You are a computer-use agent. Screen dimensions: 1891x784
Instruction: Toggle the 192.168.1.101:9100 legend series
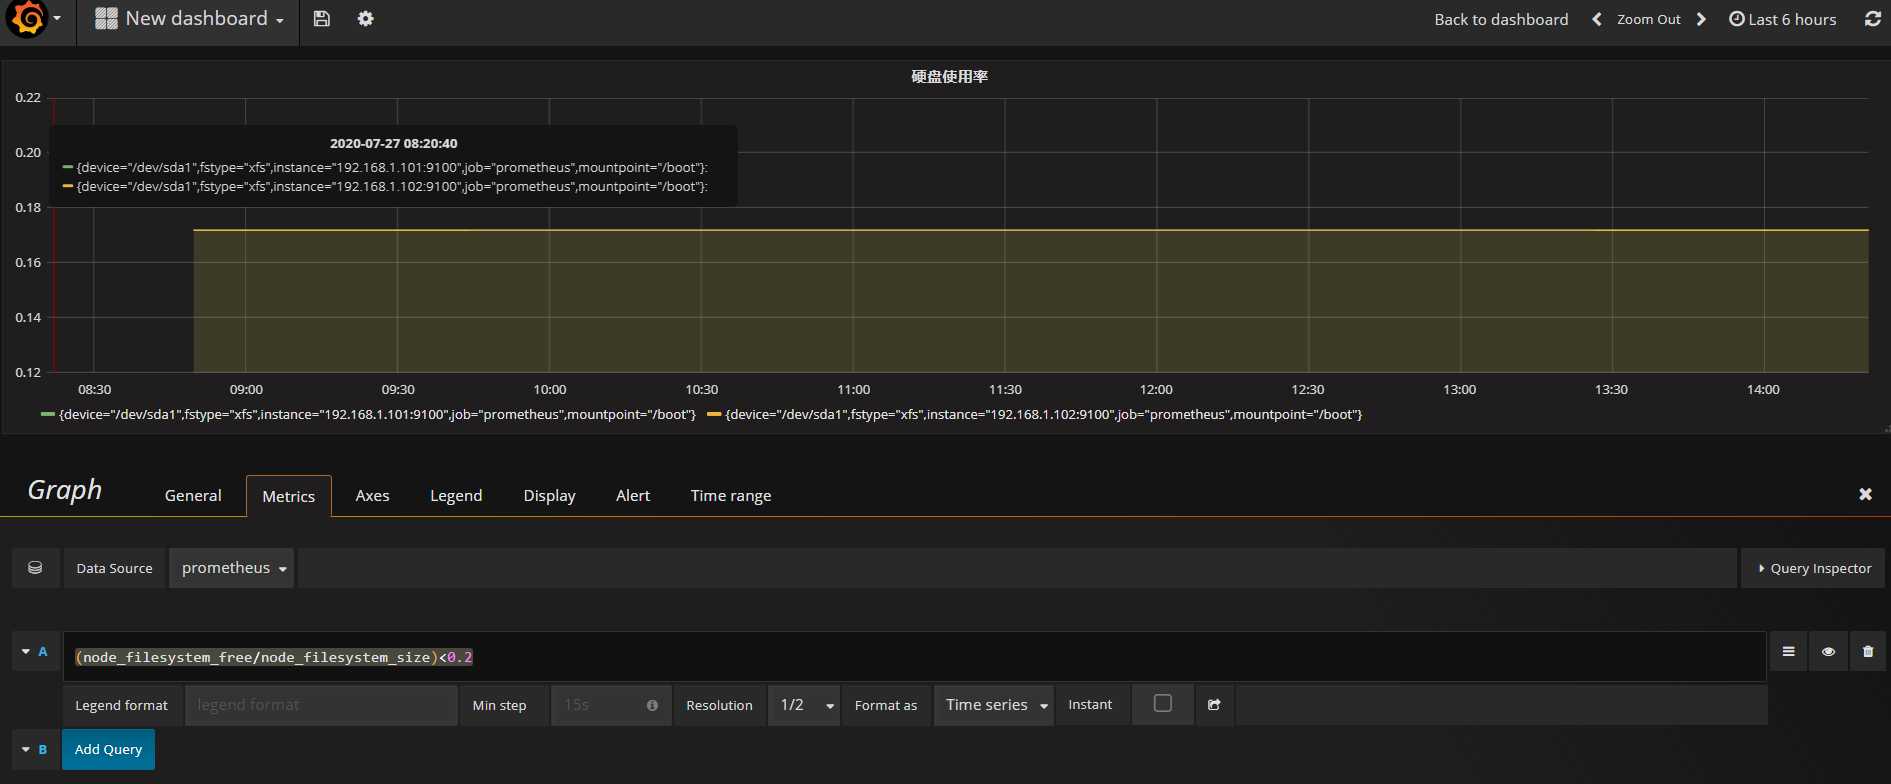[x=376, y=414]
